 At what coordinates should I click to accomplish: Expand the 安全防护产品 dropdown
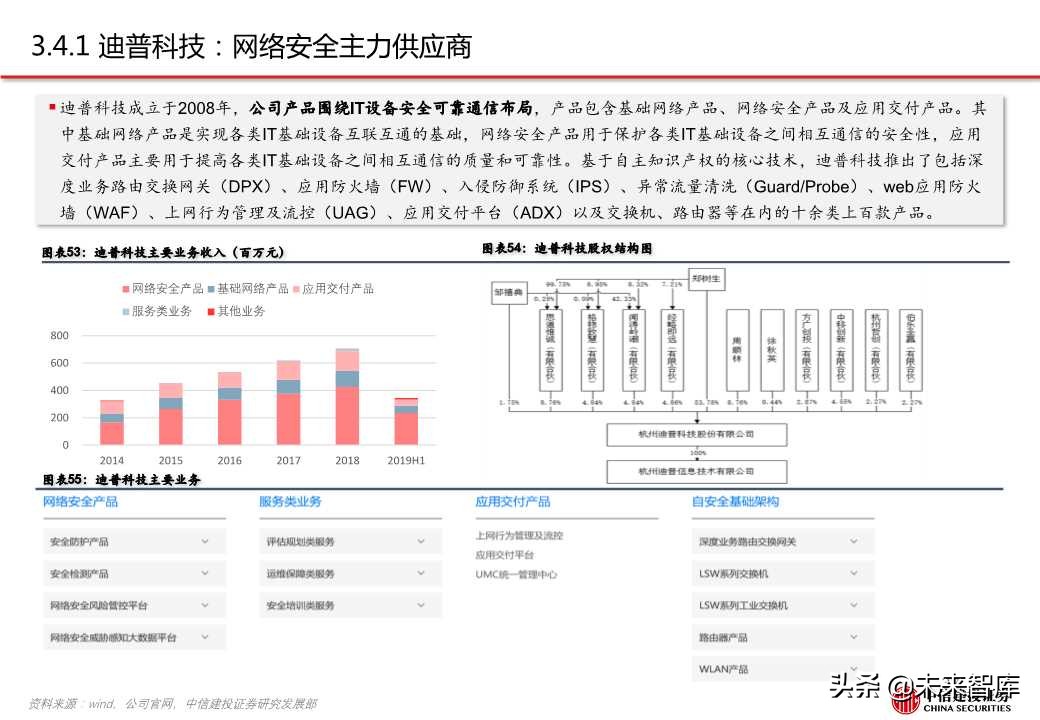pos(135,541)
